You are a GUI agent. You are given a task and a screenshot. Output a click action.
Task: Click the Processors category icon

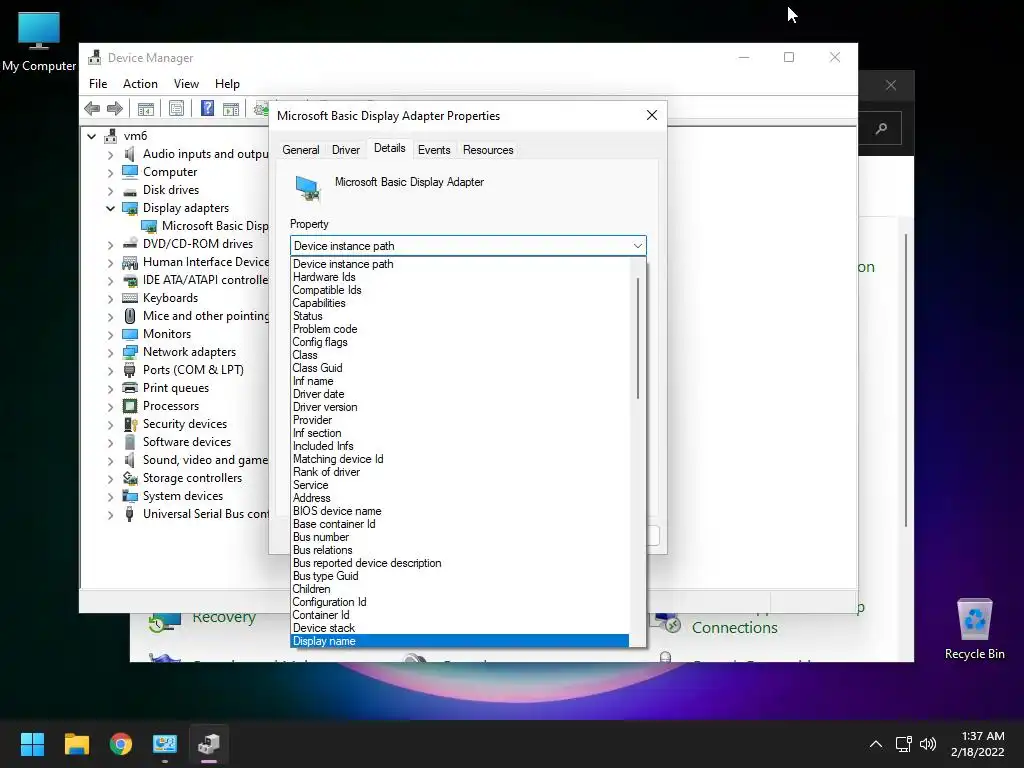click(130, 406)
